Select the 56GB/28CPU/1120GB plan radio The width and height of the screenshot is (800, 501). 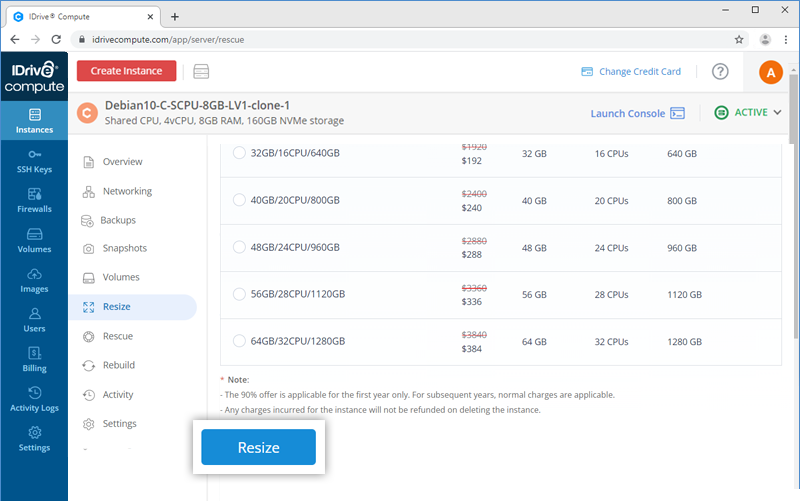pos(239,294)
